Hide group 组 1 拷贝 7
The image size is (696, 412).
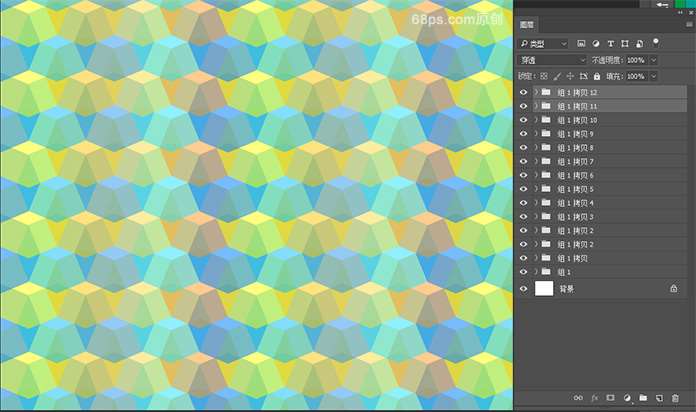pyautogui.click(x=524, y=161)
